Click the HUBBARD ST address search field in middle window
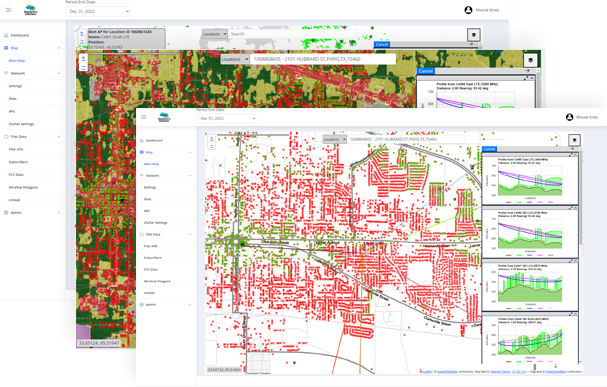The height and width of the screenshot is (387, 607). click(x=322, y=59)
